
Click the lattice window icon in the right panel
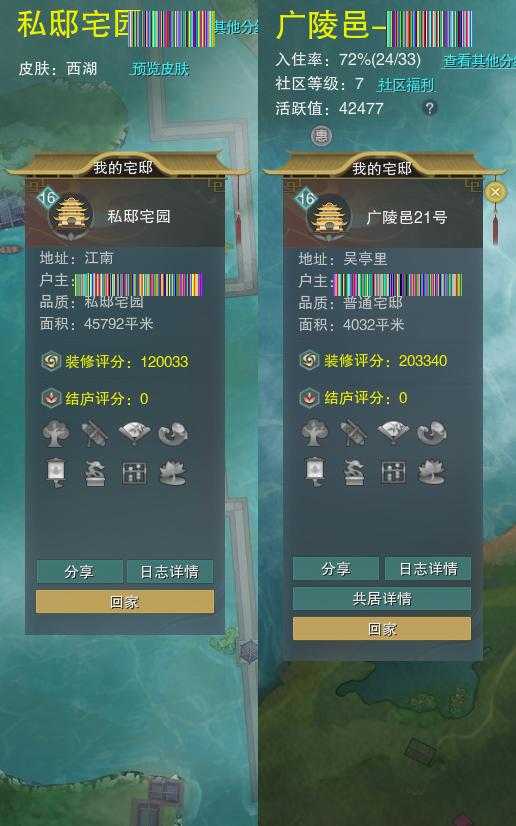tap(393, 473)
